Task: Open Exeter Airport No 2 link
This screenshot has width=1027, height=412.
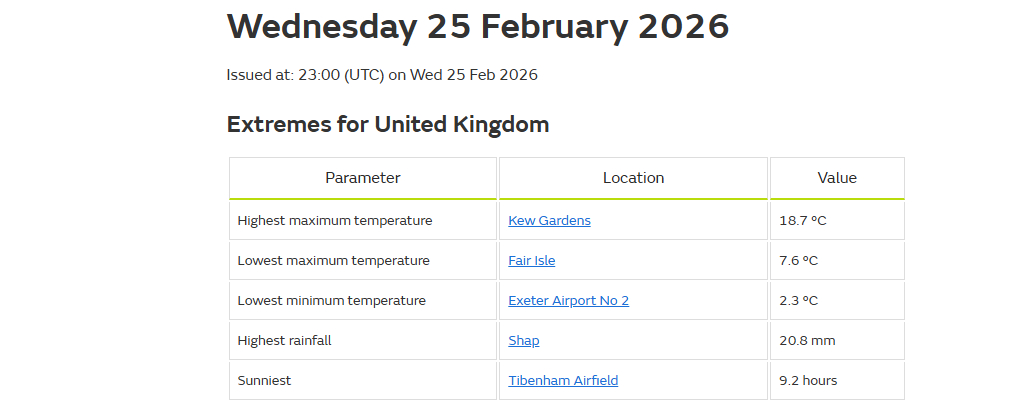Action: 568,300
